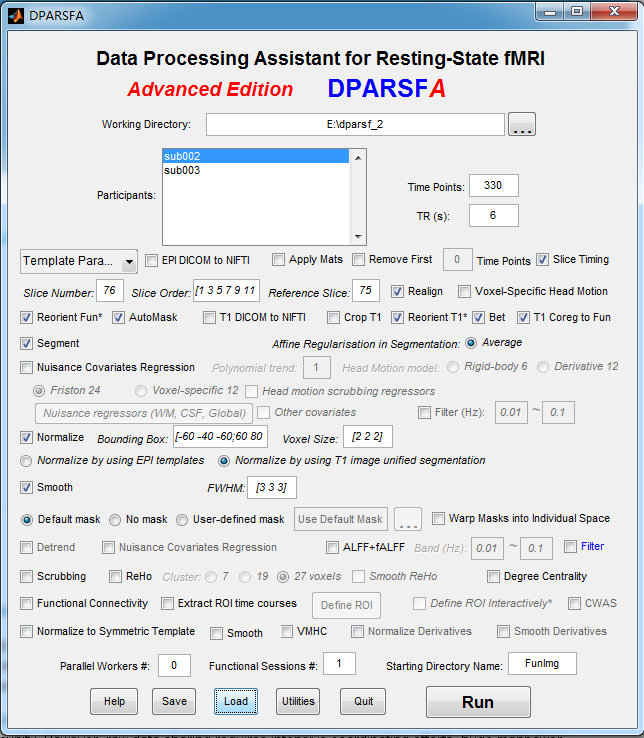The width and height of the screenshot is (644, 738).
Task: Select participant sub002
Action: pos(256,156)
